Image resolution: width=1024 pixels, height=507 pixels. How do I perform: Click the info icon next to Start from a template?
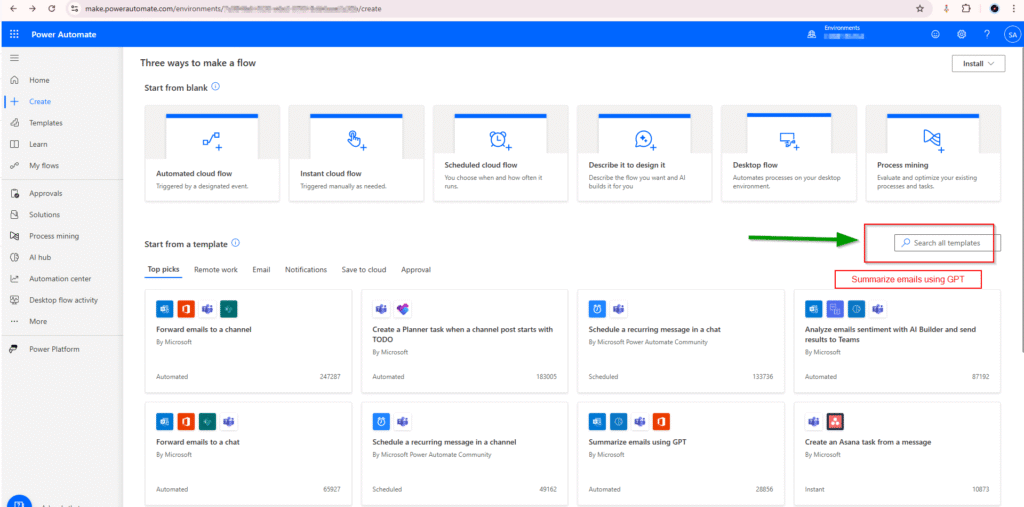(x=236, y=243)
